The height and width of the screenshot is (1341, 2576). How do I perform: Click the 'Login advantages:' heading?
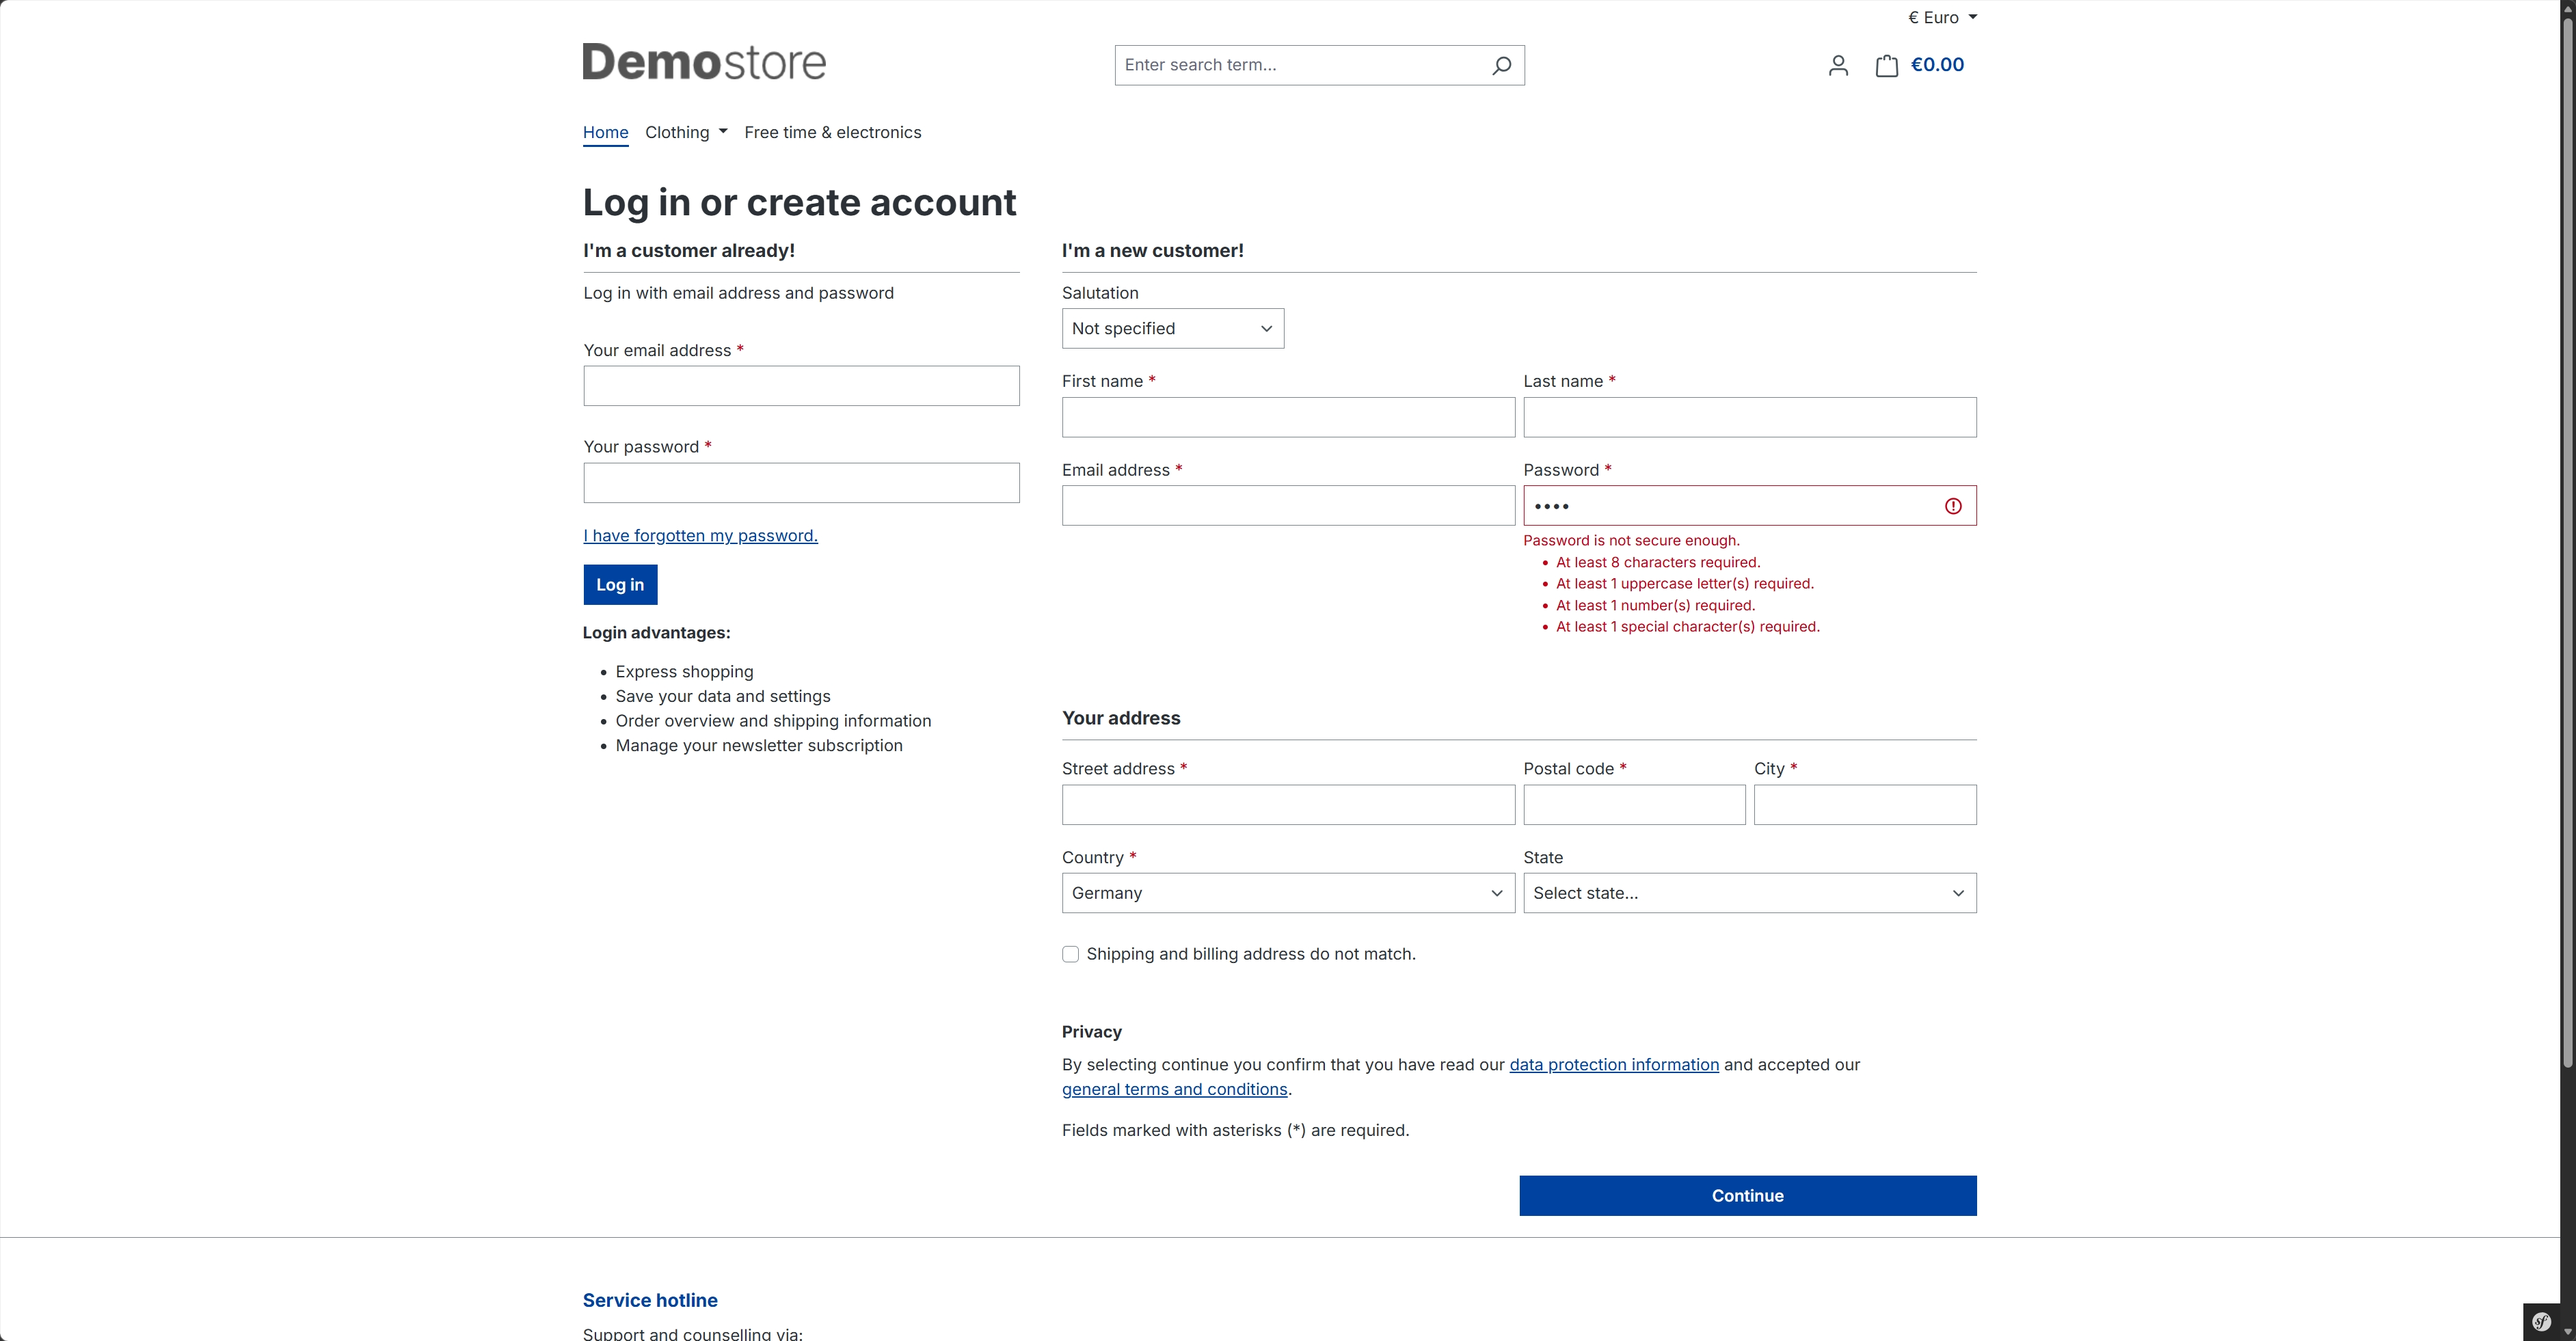(656, 633)
